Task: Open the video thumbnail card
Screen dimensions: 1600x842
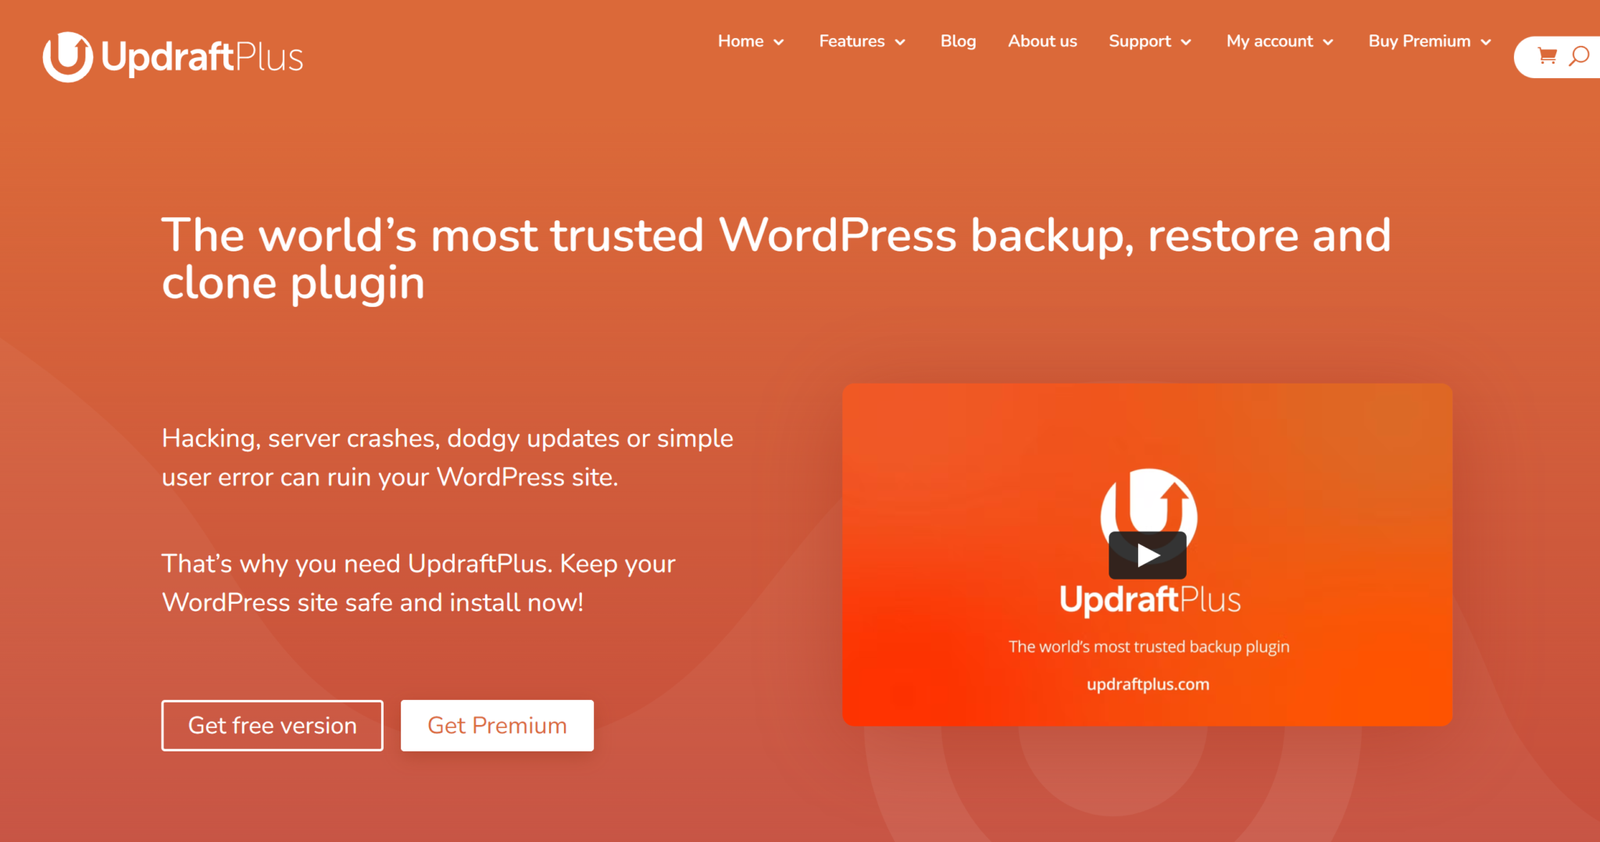Action: pyautogui.click(x=1147, y=554)
